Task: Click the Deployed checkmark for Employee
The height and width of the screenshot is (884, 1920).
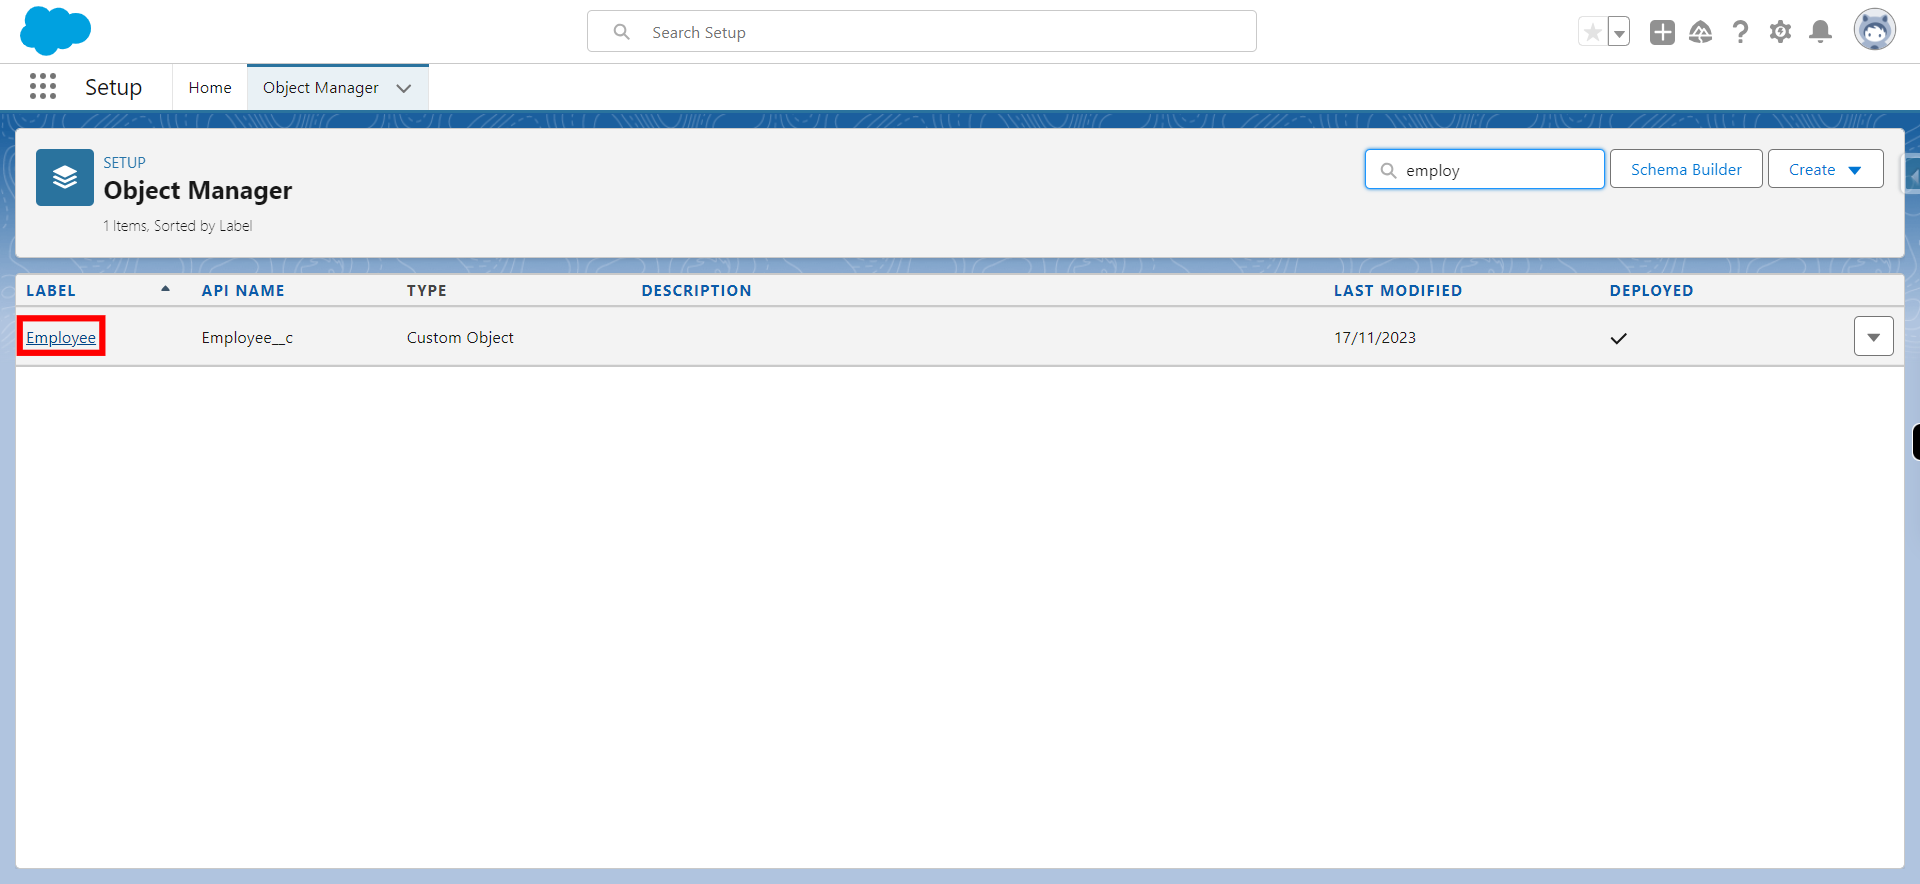Action: [1619, 338]
